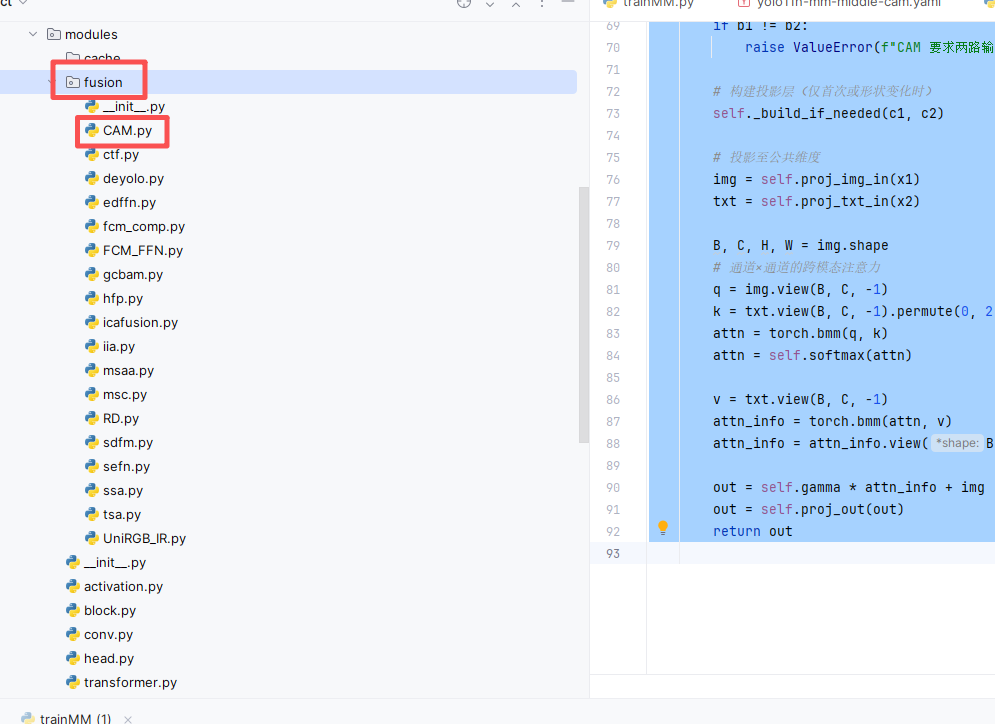Click line number 93 in the gutter
This screenshot has width=995, height=724.
coord(612,553)
